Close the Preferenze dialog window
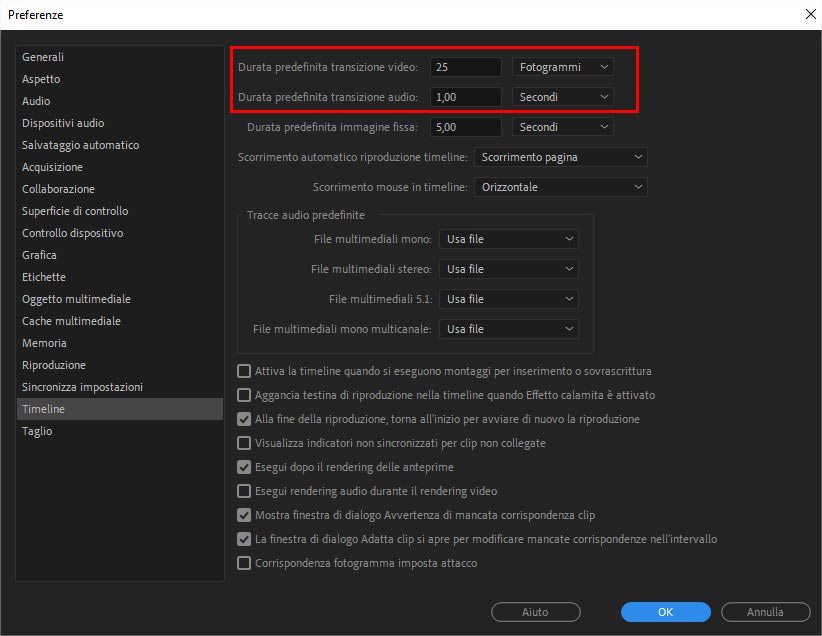Image resolution: width=822 pixels, height=636 pixels. tap(809, 14)
